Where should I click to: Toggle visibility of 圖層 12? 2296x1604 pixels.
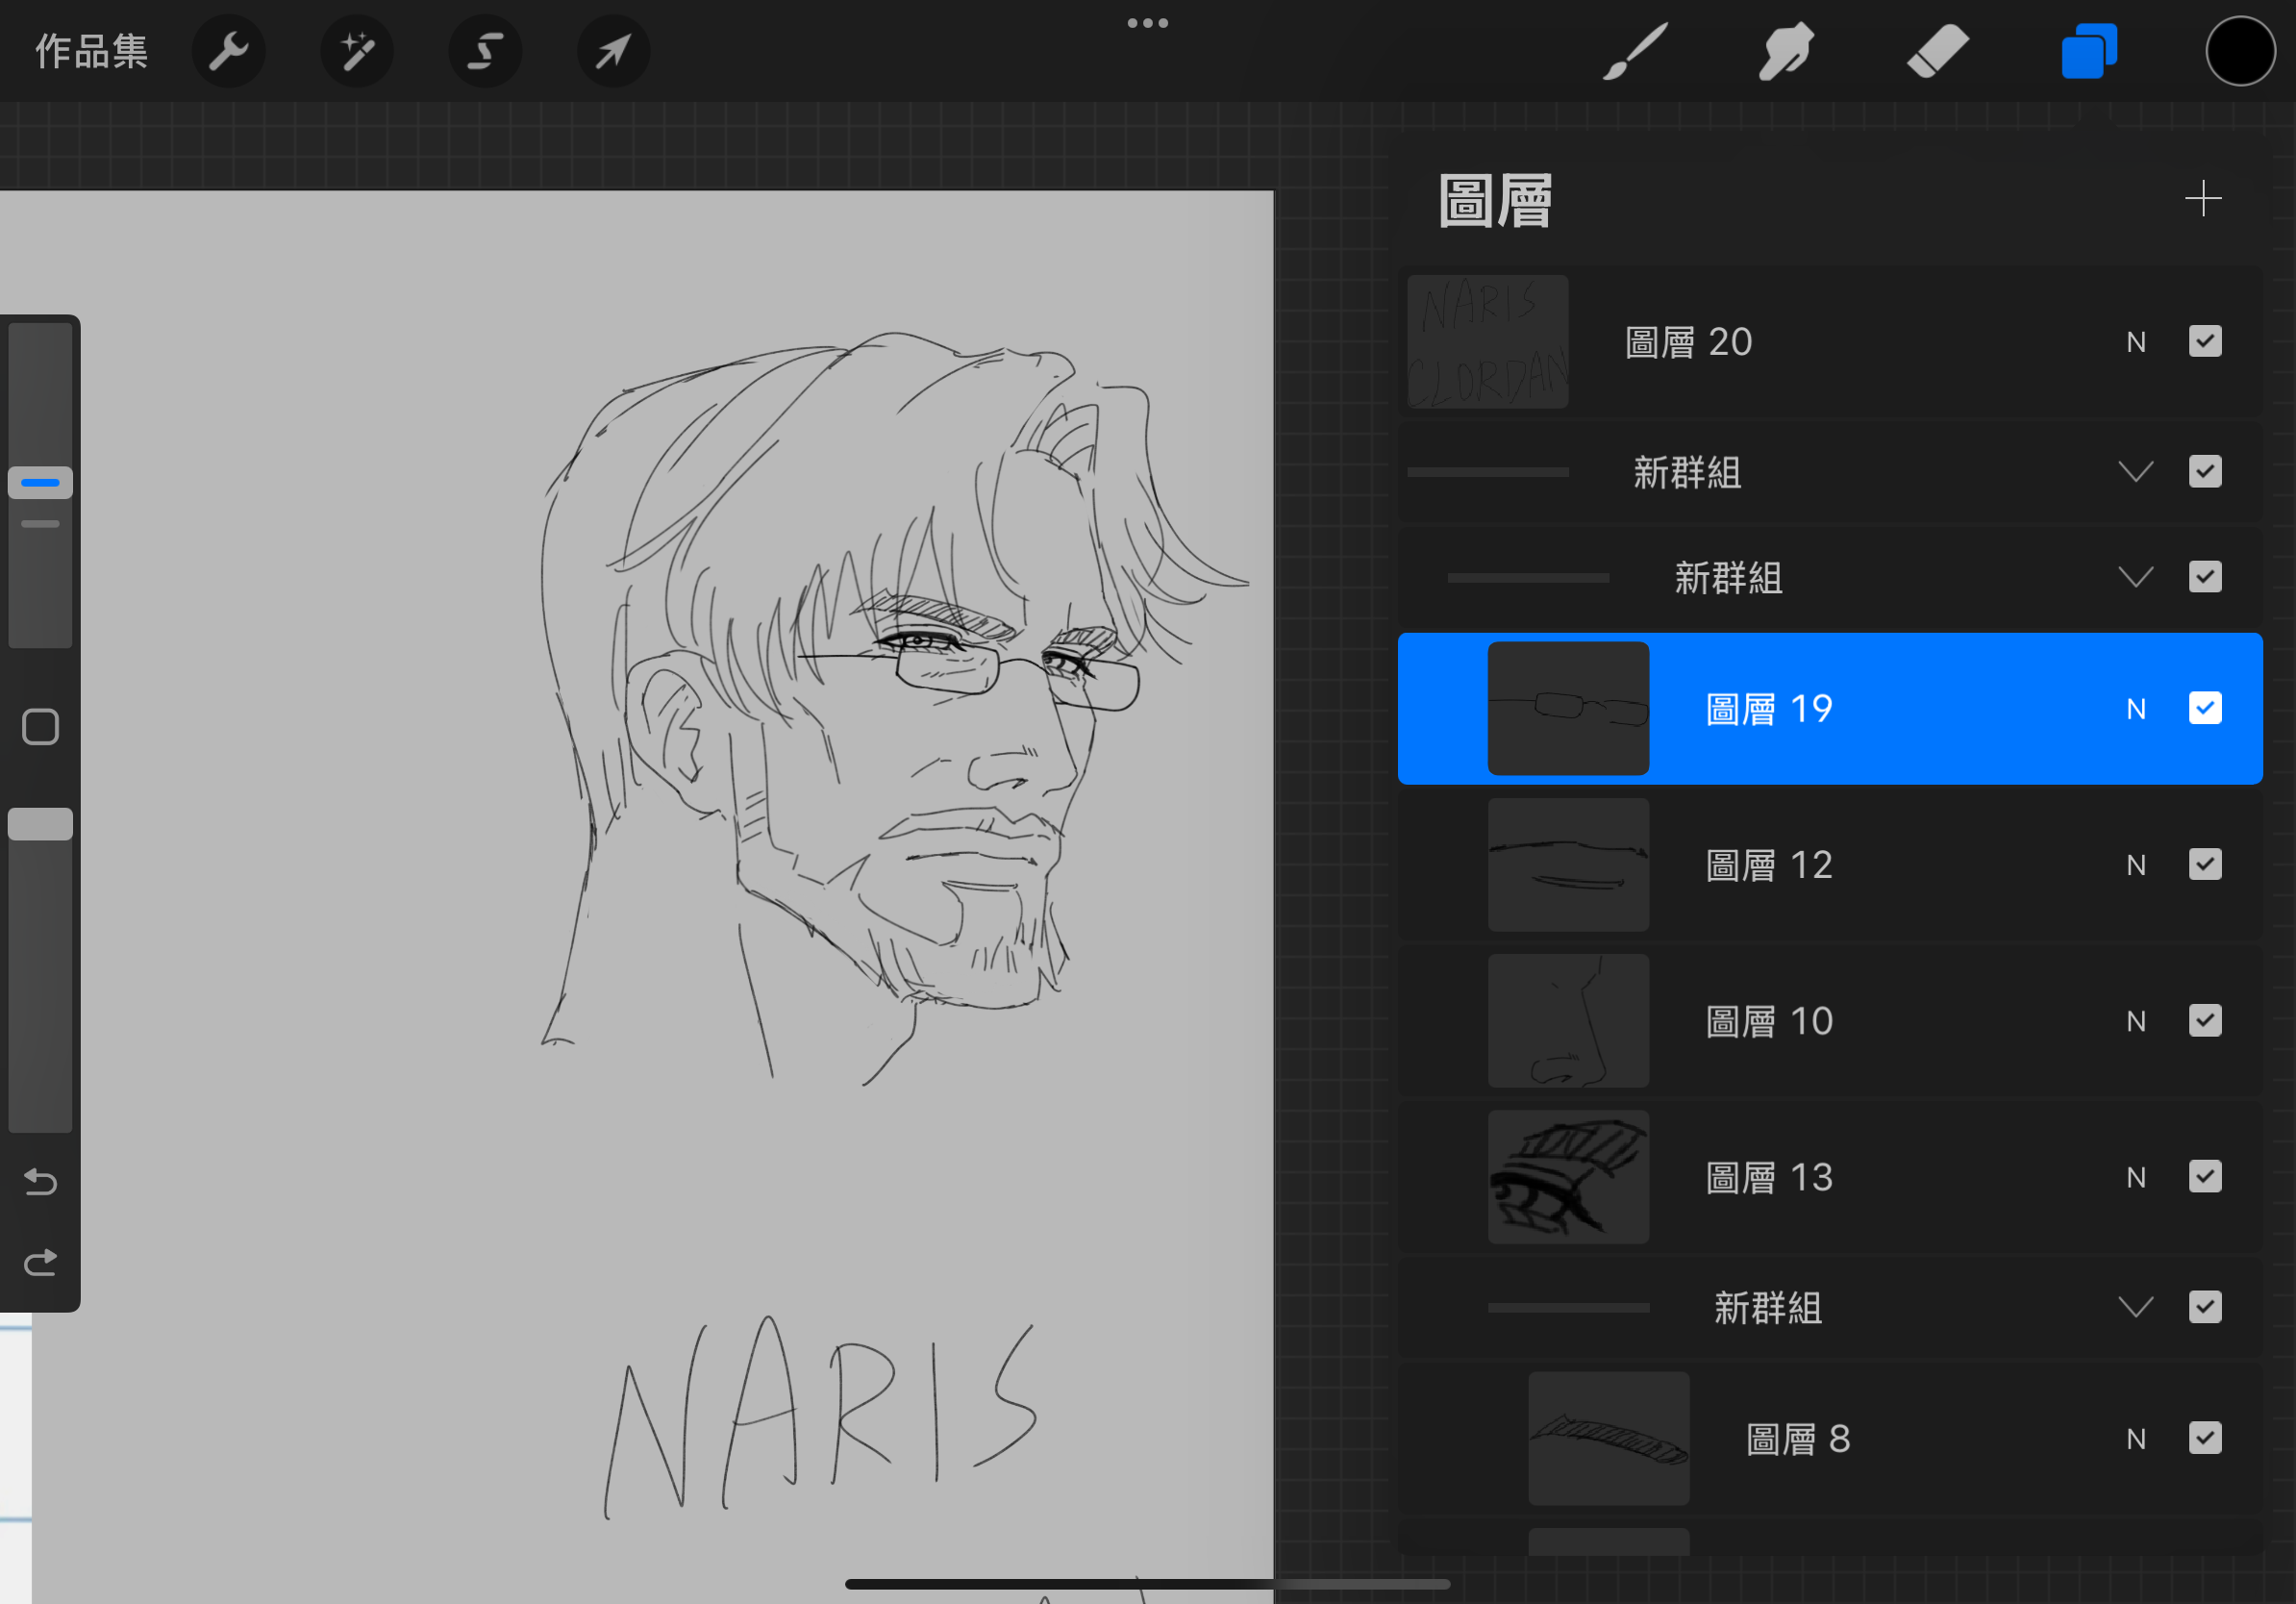2204,864
